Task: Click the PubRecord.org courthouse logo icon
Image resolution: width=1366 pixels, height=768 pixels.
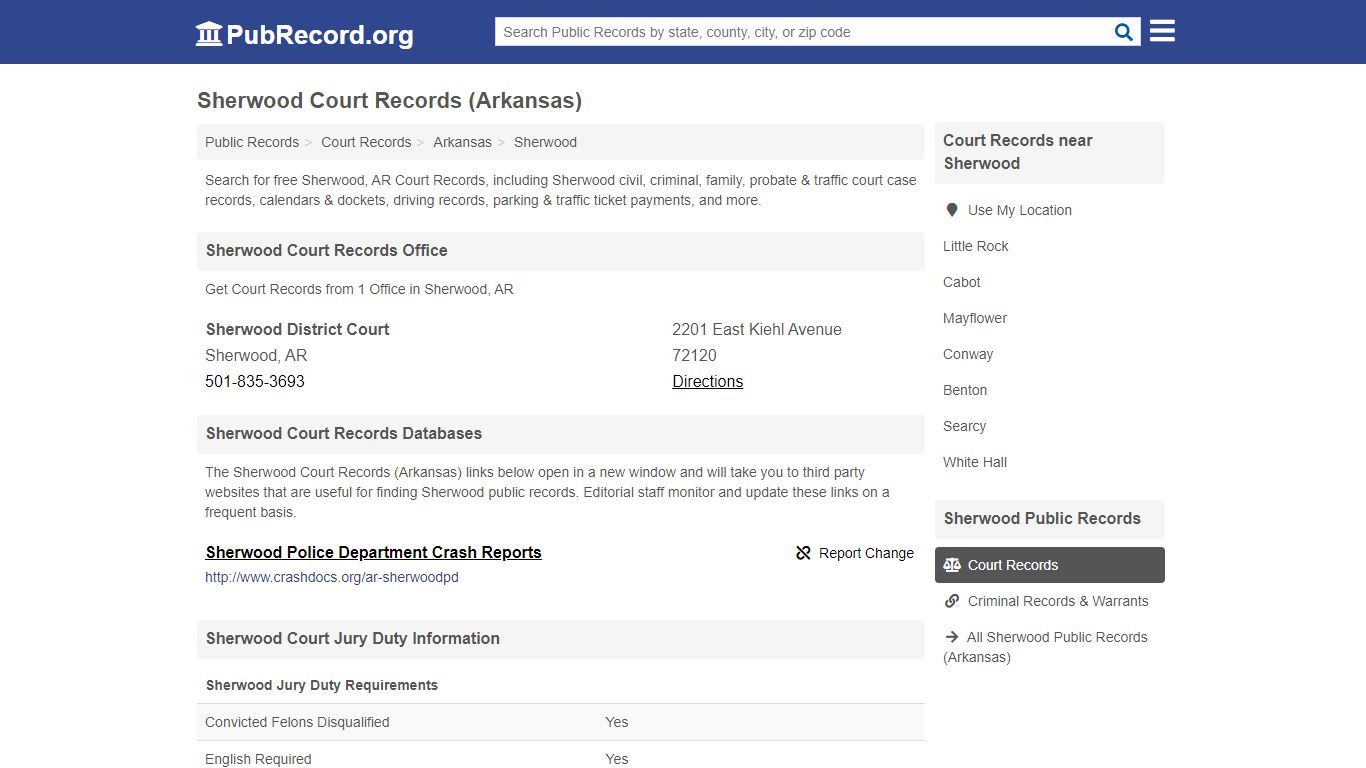Action: (x=209, y=34)
